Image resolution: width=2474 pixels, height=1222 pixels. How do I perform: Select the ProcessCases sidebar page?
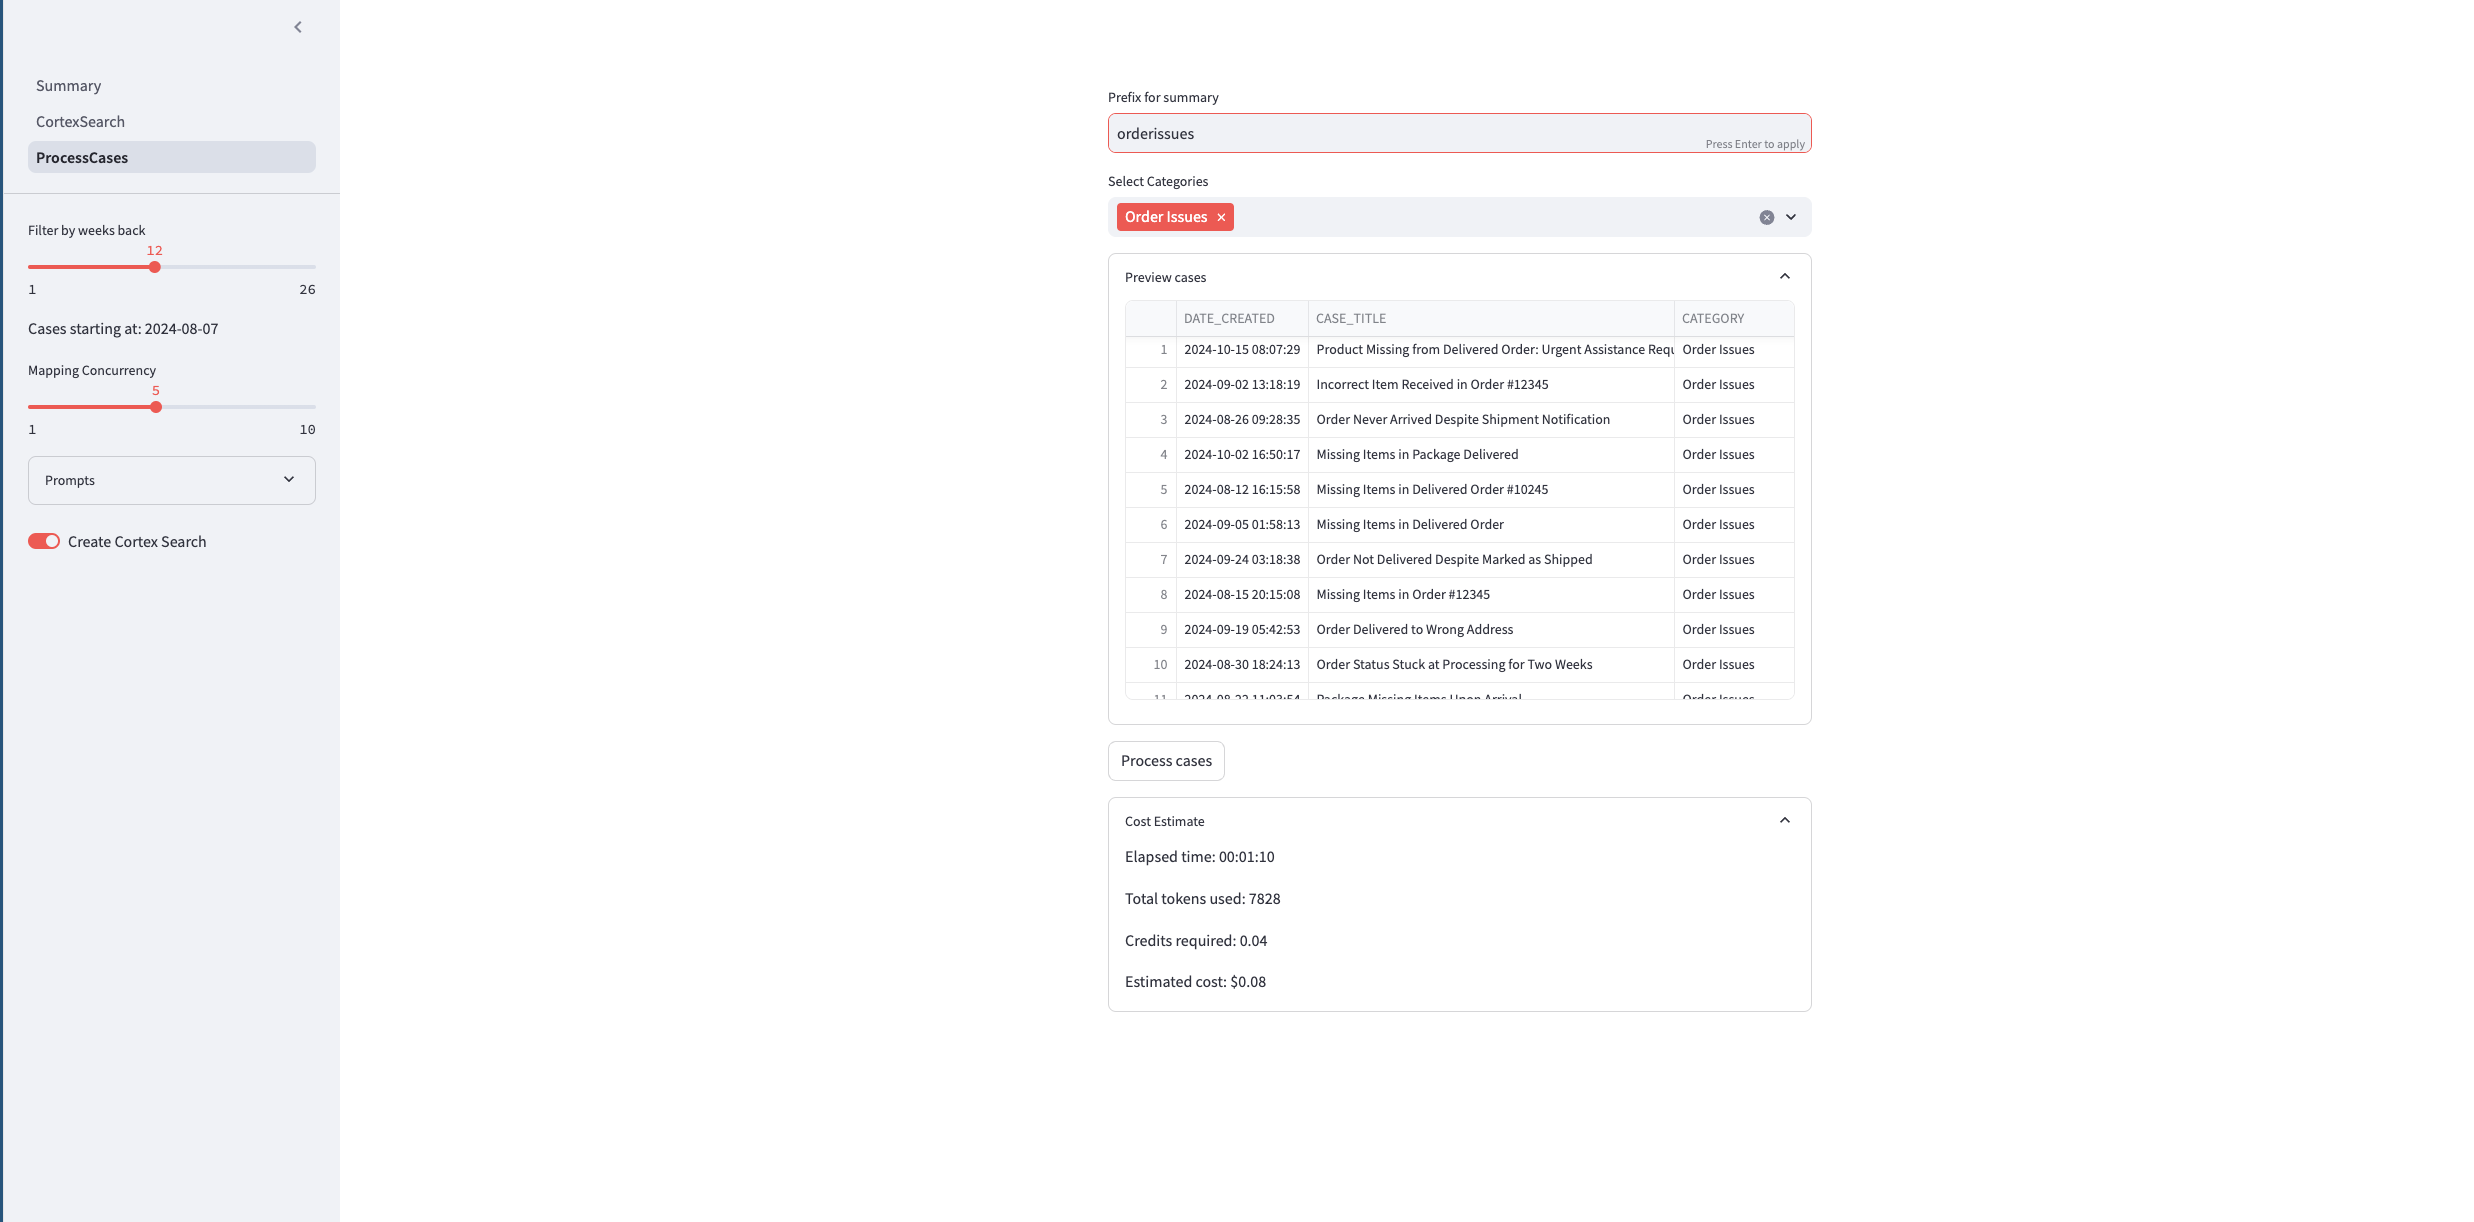(82, 158)
